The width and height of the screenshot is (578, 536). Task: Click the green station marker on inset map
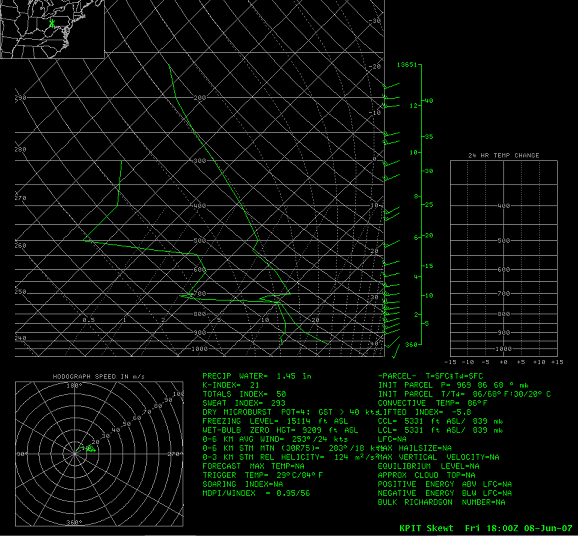coord(52,23)
